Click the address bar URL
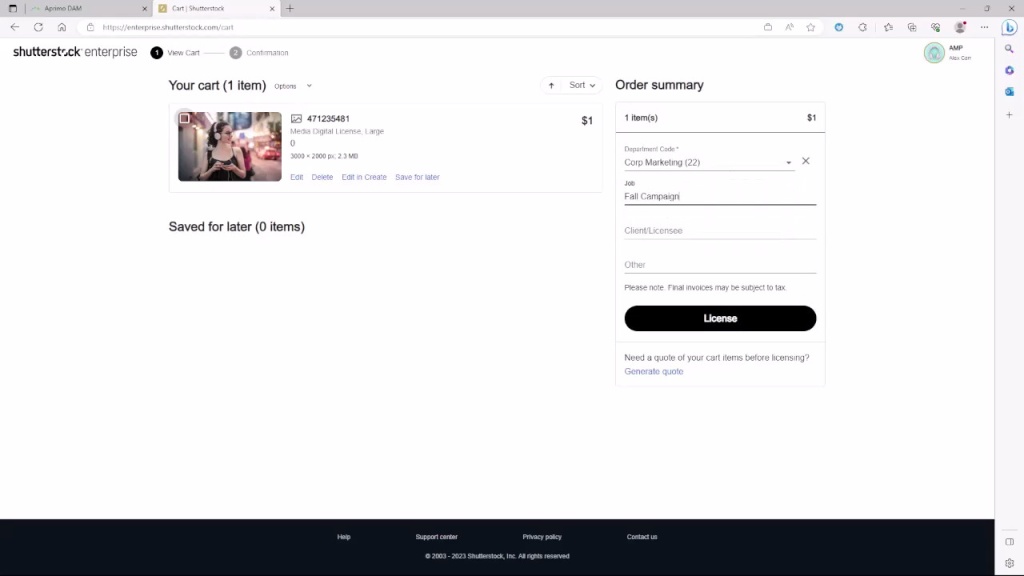 168,27
